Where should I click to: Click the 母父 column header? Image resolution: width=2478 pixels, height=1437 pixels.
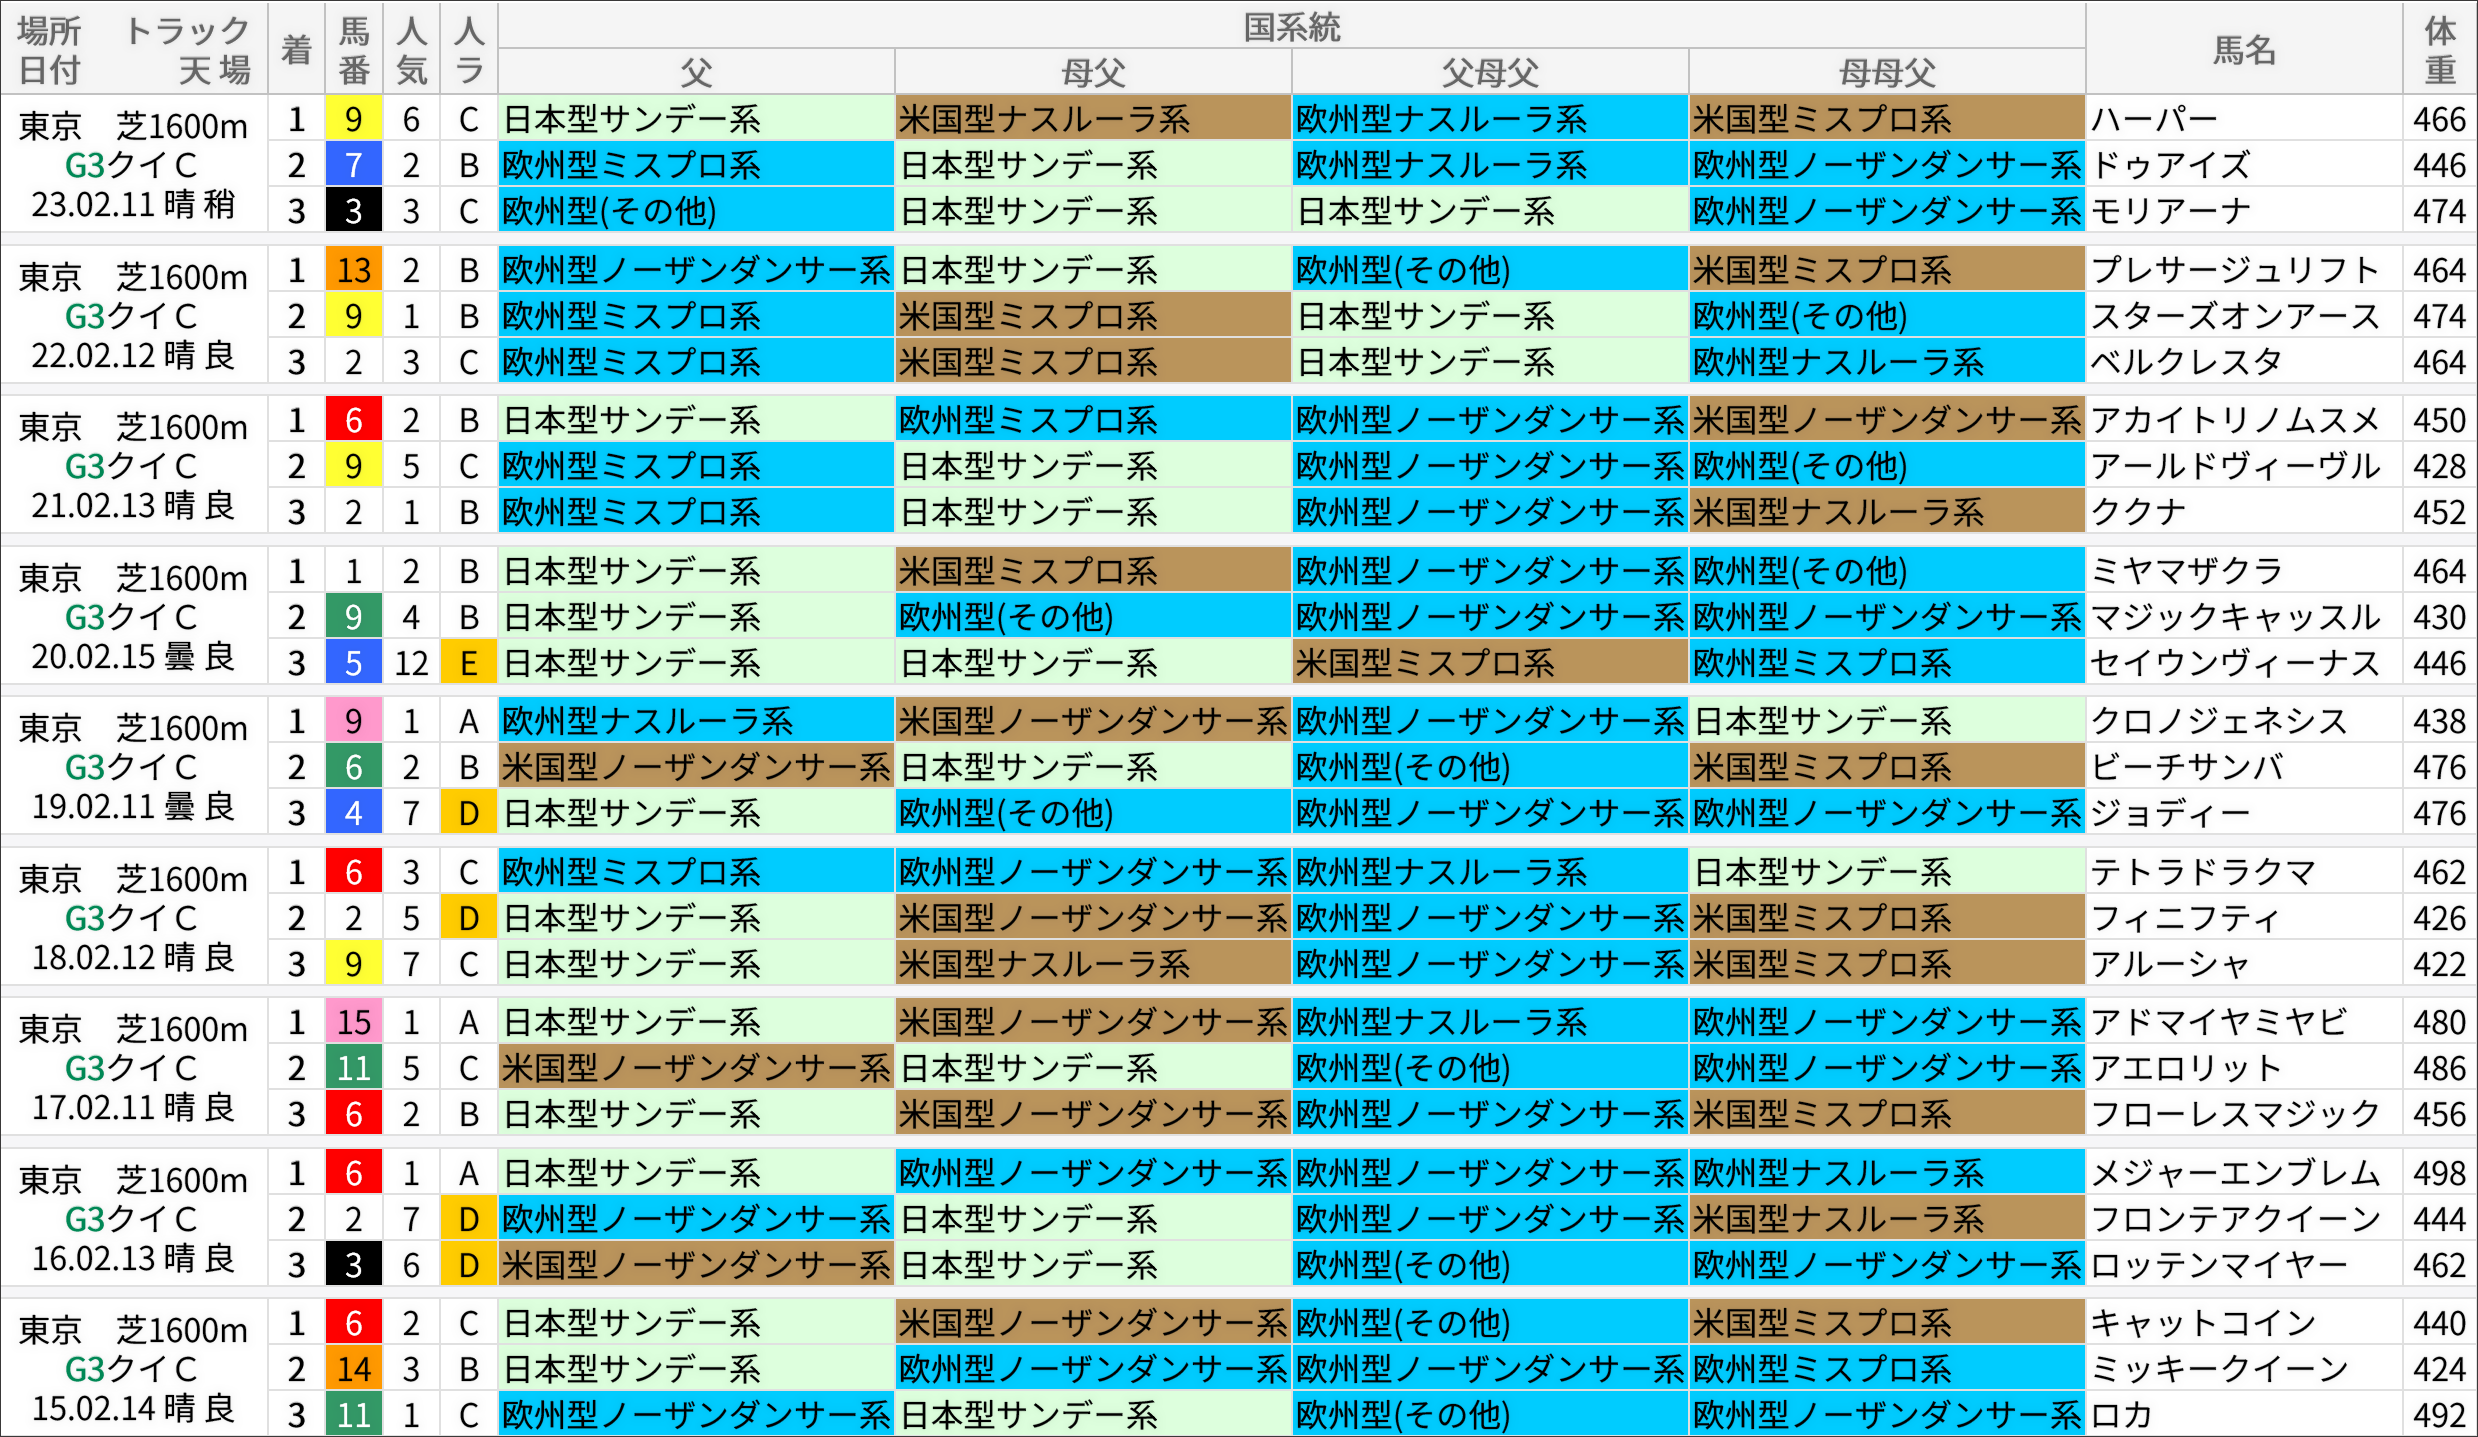(x=1093, y=72)
